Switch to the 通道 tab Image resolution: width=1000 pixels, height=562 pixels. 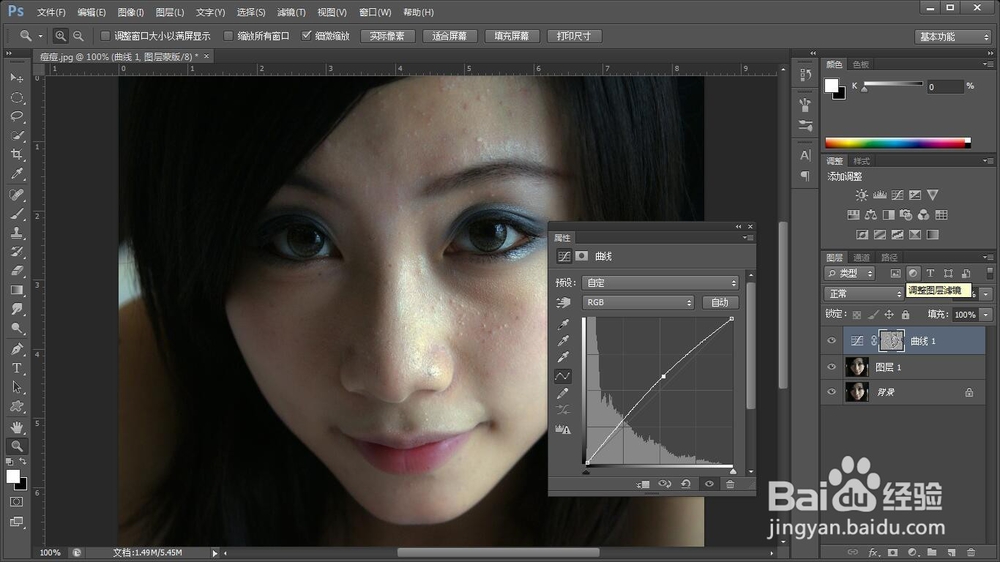(862, 257)
